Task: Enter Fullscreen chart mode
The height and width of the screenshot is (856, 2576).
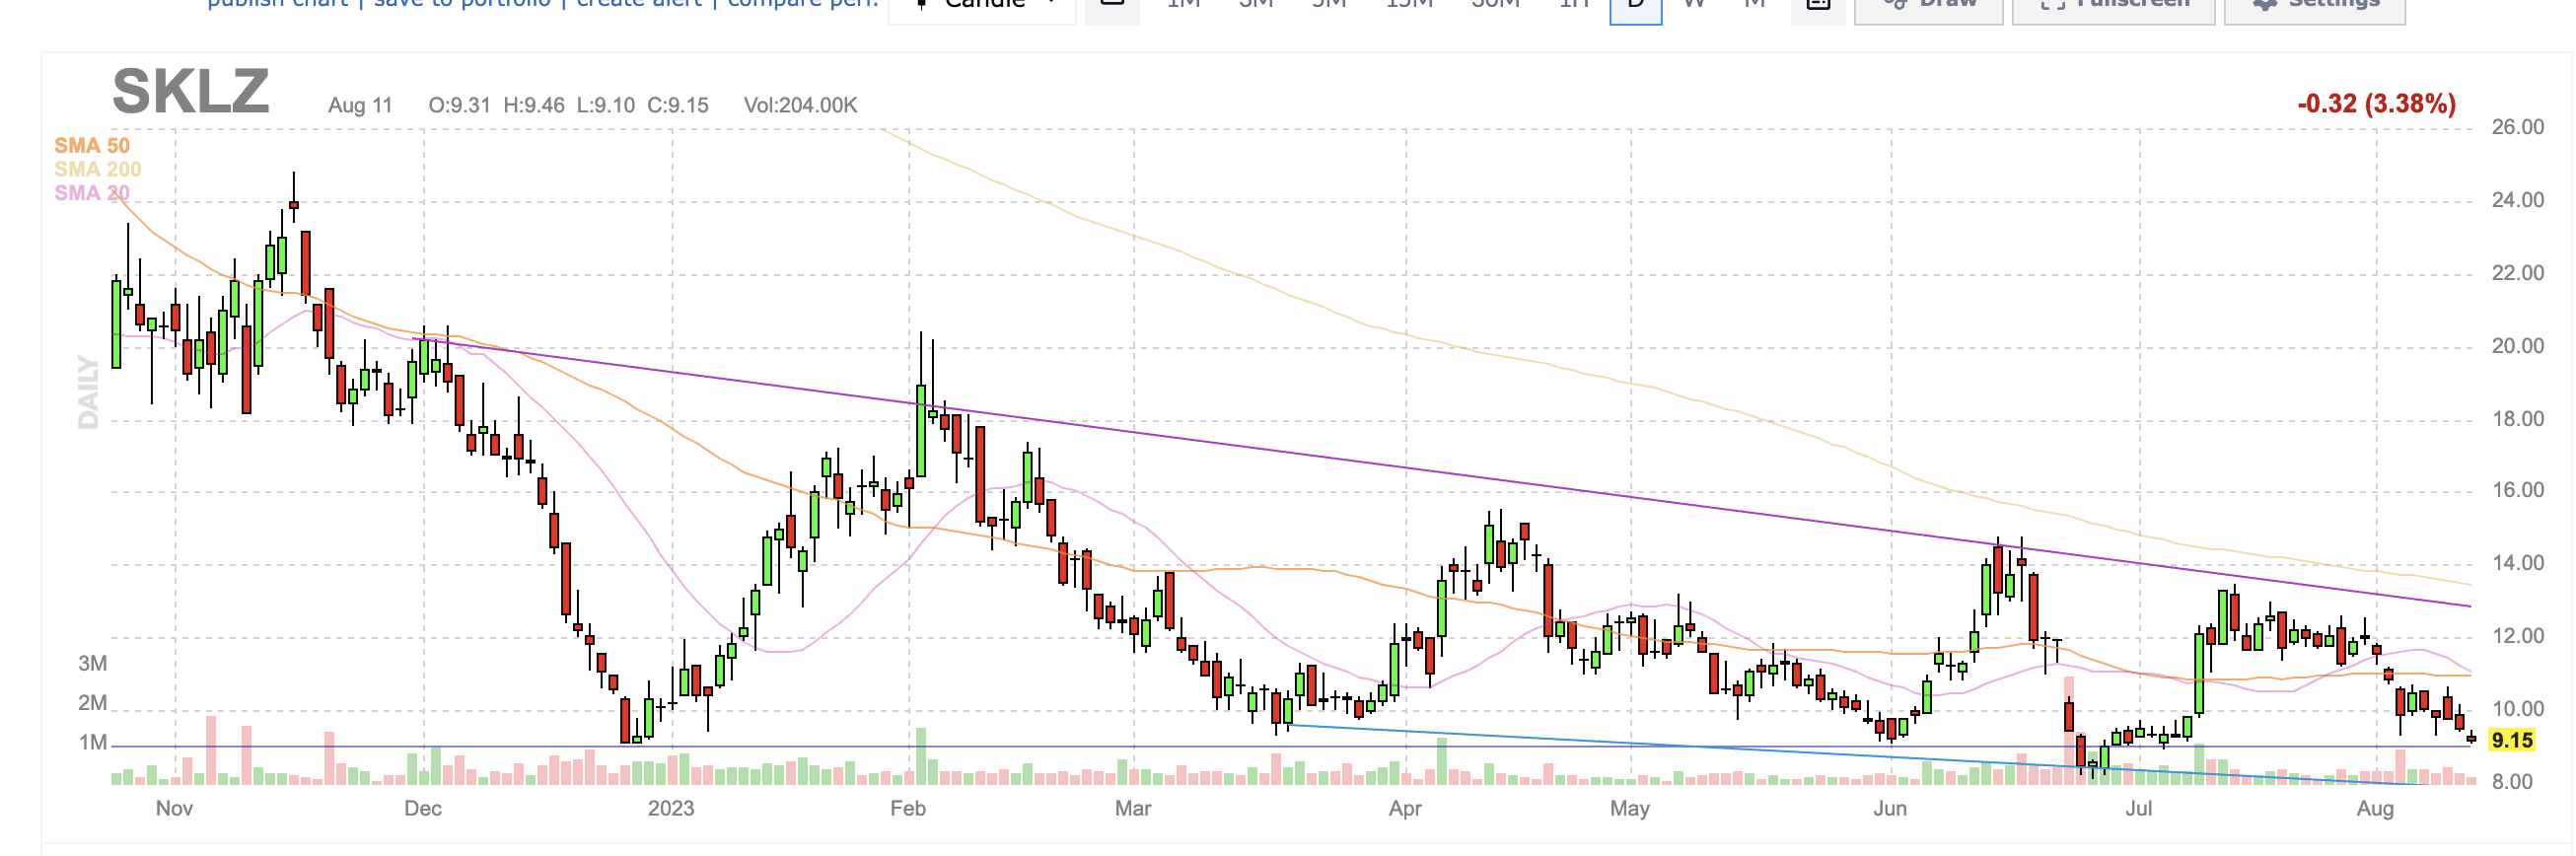Action: (2113, 6)
